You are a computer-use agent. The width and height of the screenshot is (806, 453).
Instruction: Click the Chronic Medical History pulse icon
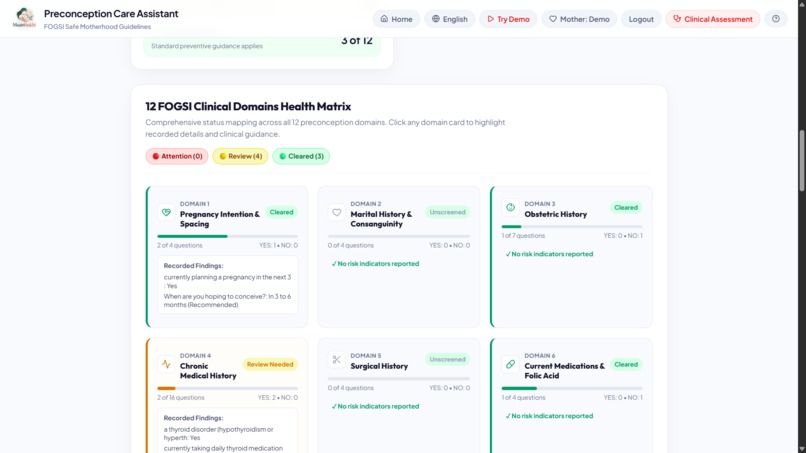tap(166, 364)
